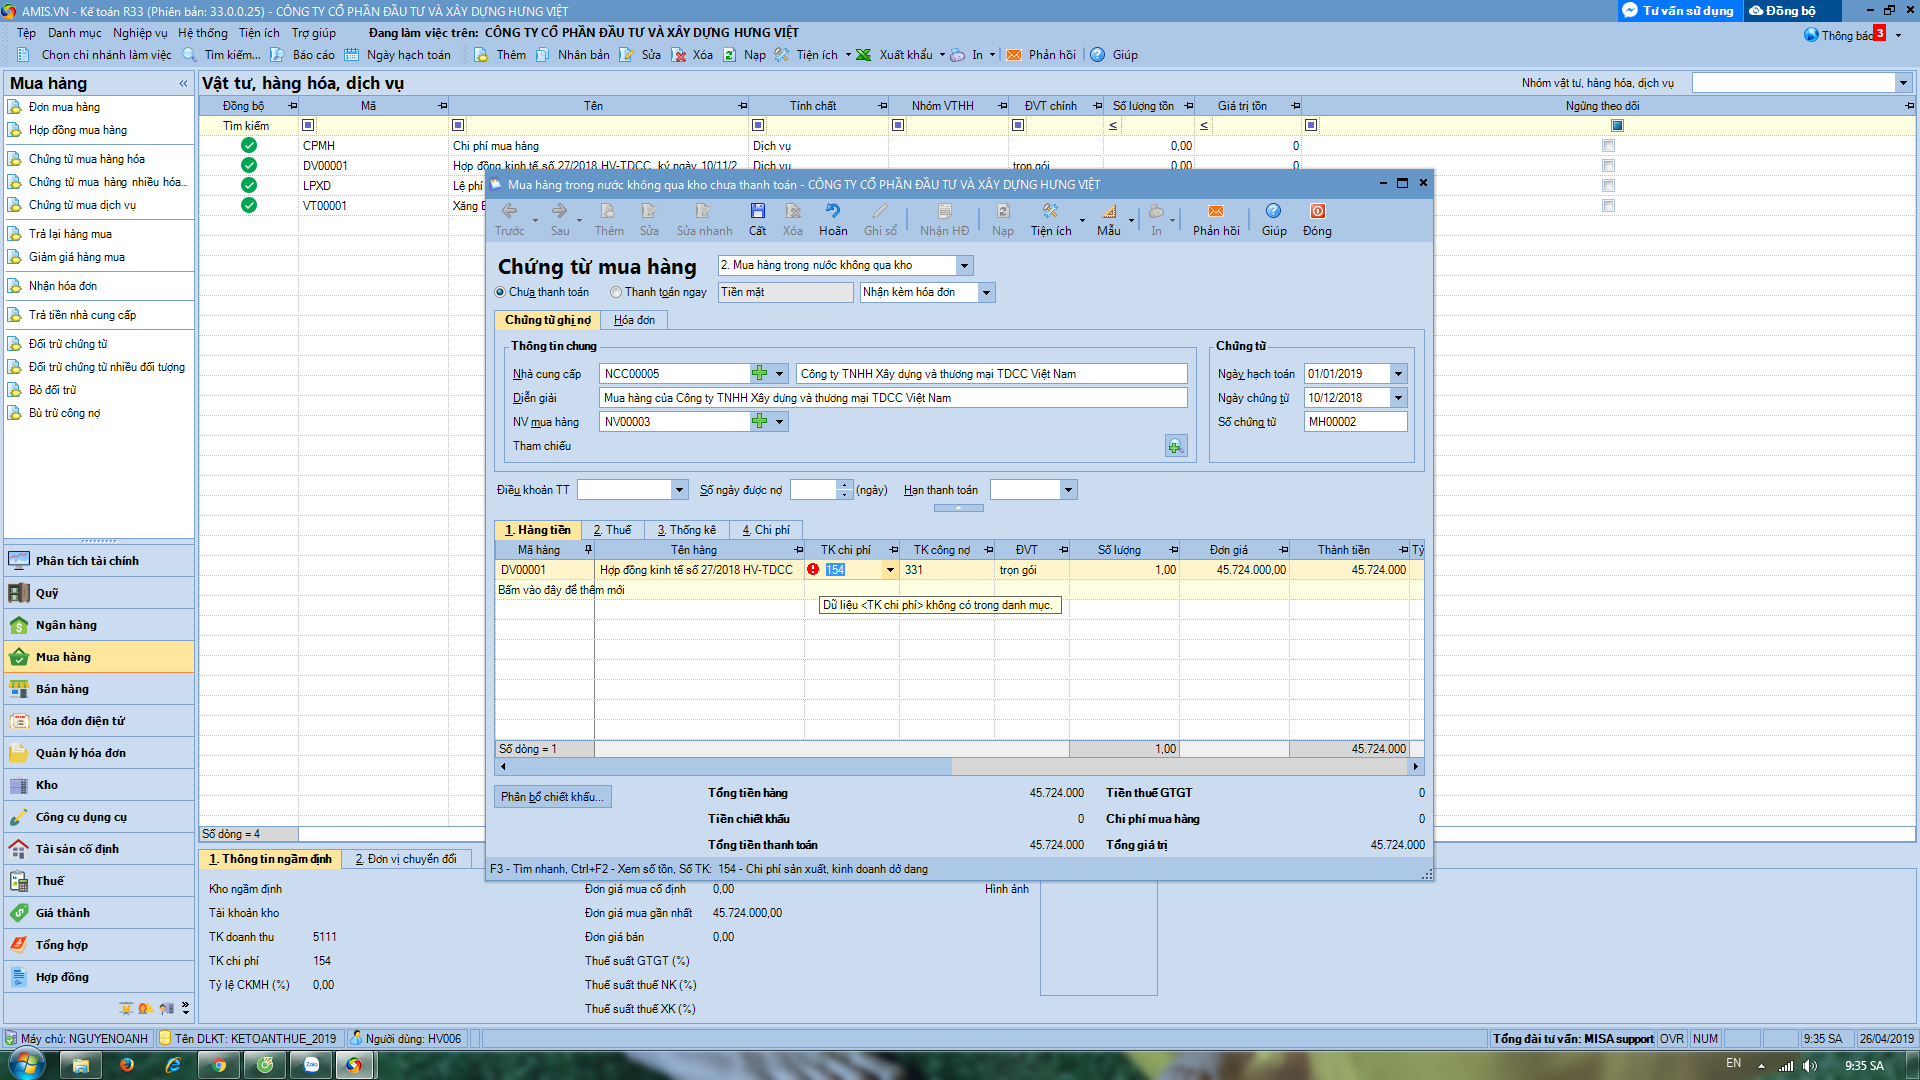Click the Phản hồi mail icon in dialog

[x=1215, y=218]
